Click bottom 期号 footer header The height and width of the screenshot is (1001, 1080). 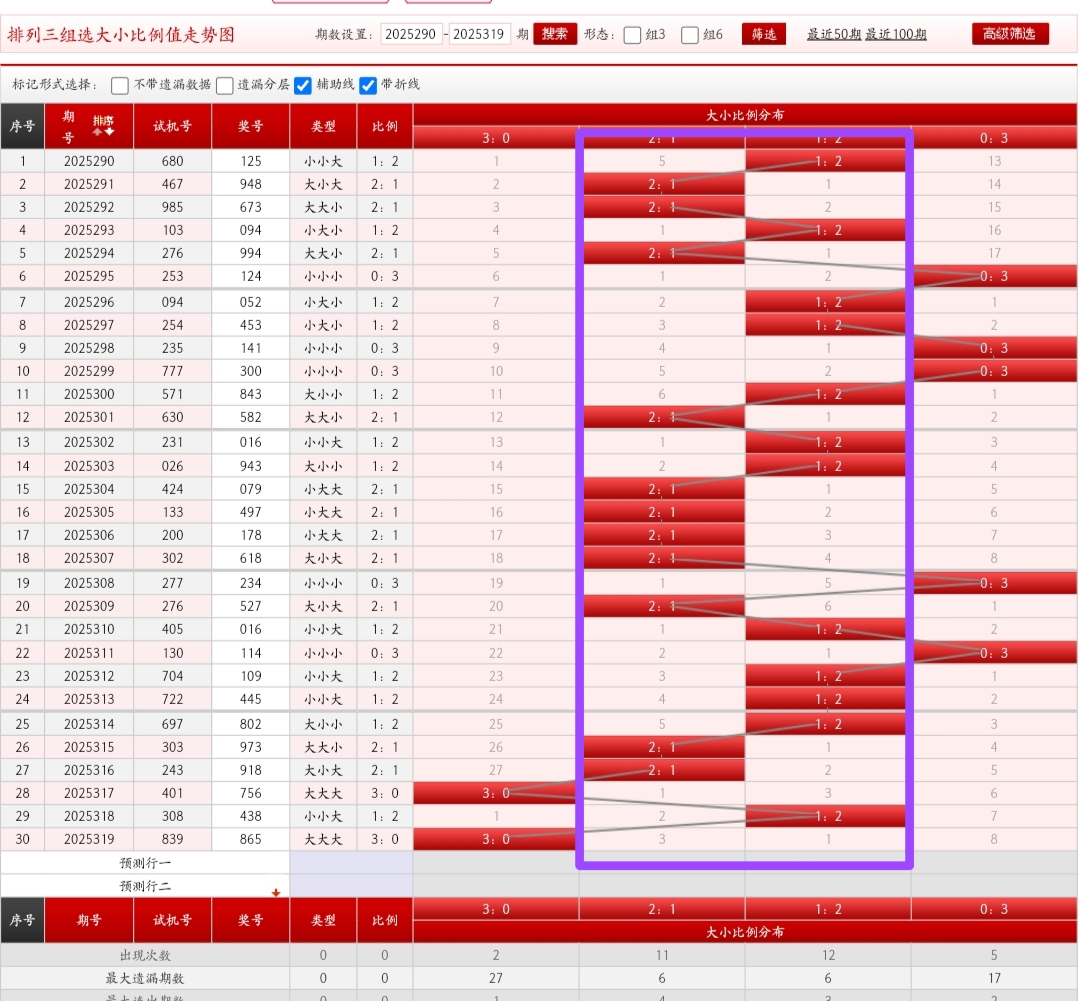[89, 920]
